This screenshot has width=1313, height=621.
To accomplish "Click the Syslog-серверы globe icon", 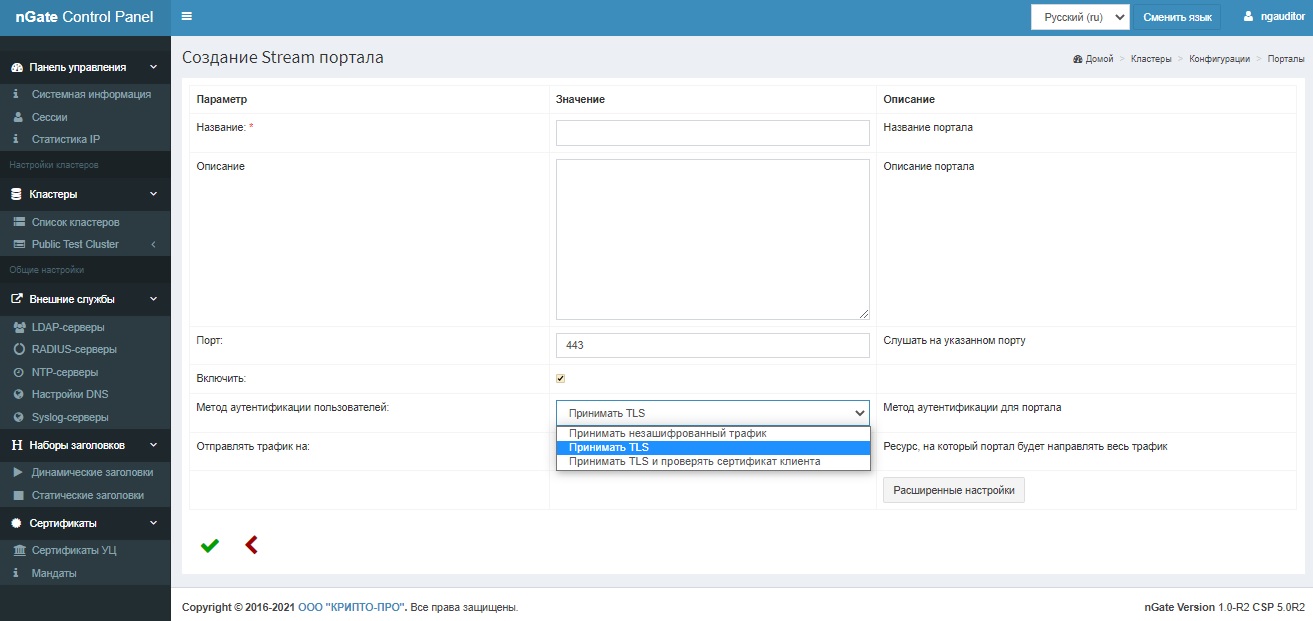I will [19, 417].
